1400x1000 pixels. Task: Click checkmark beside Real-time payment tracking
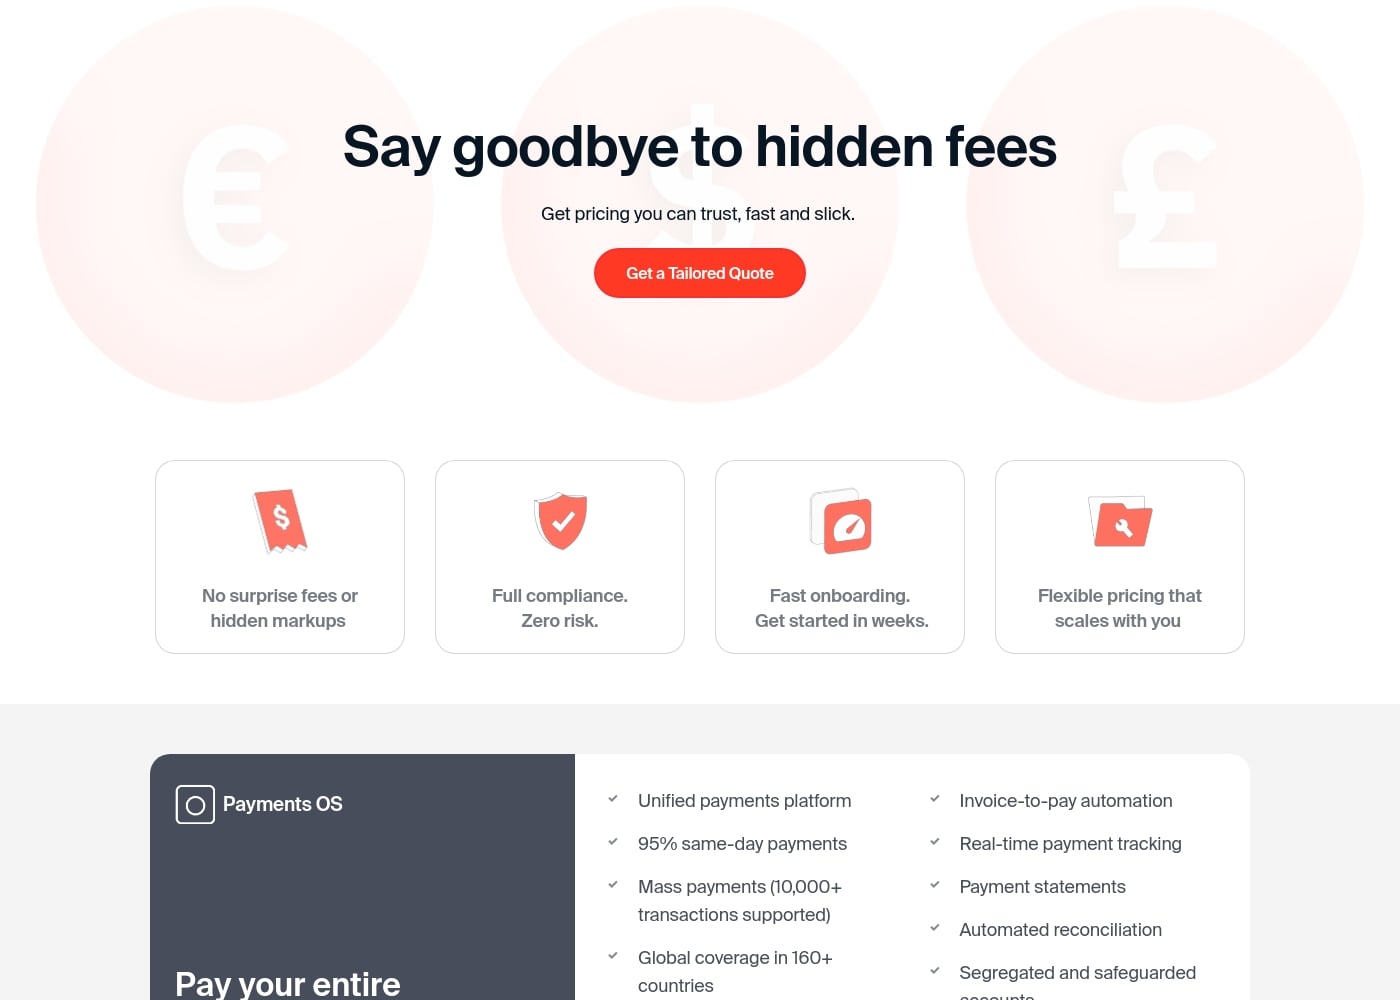coord(935,842)
